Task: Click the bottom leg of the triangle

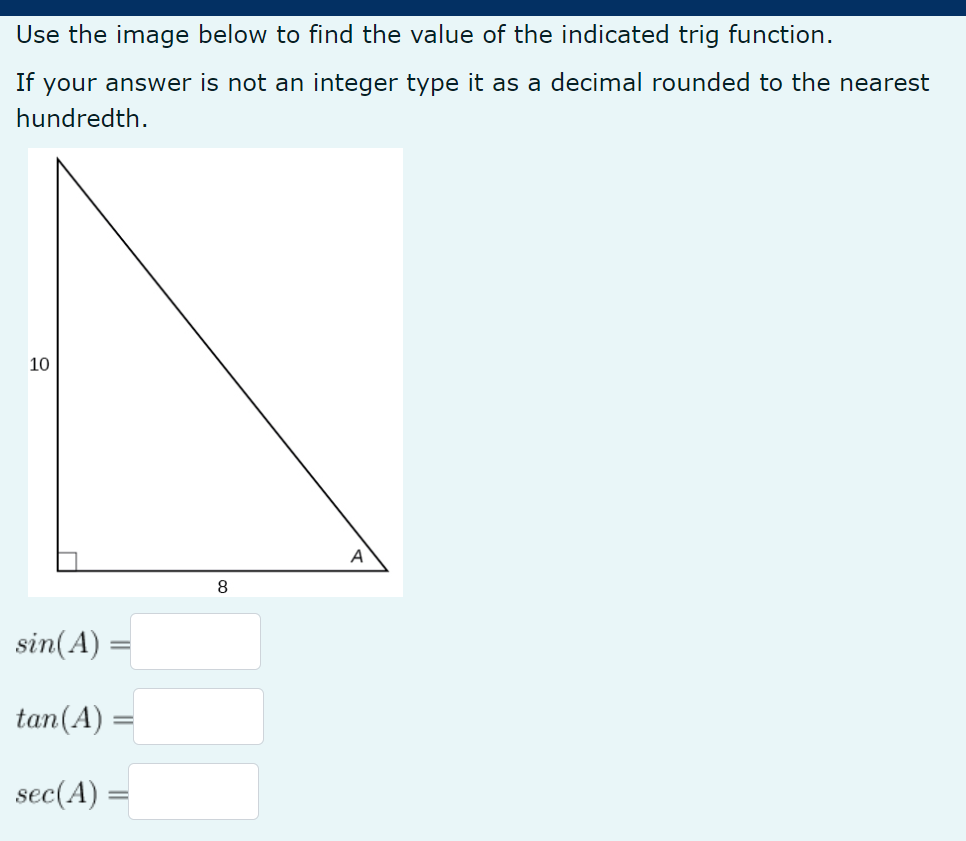Action: click(x=220, y=570)
